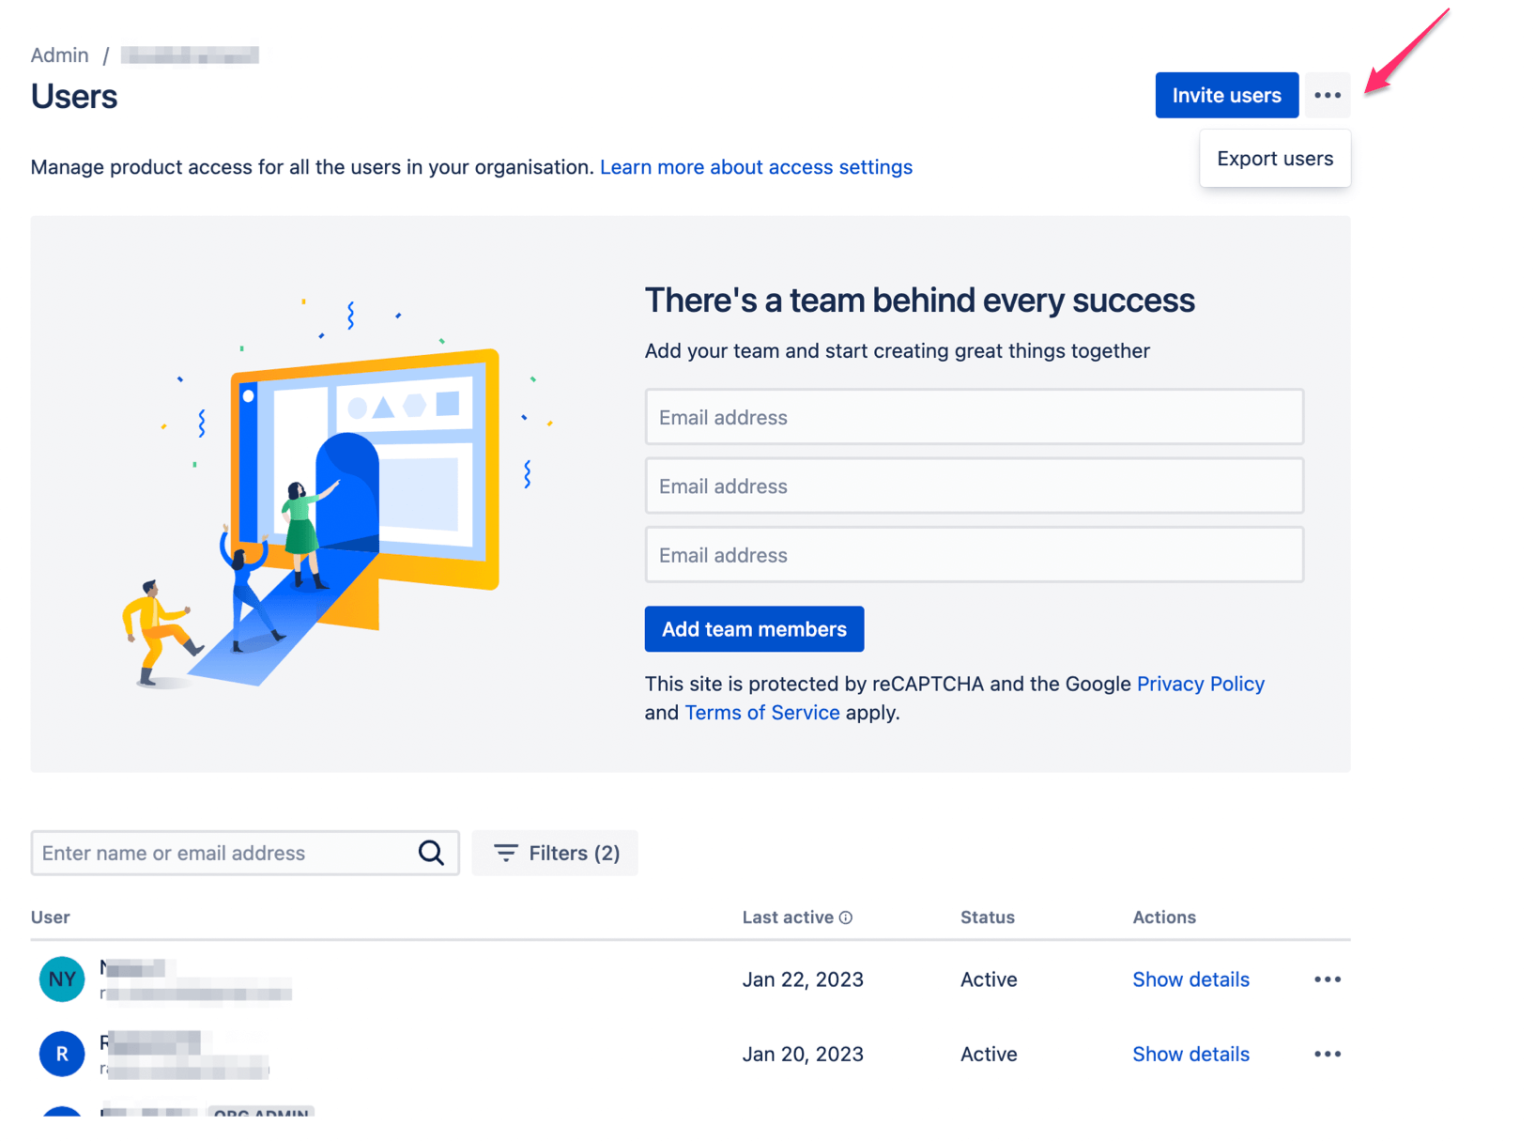Click the first Email address input field
Image resolution: width=1536 pixels, height=1141 pixels.
(x=973, y=417)
